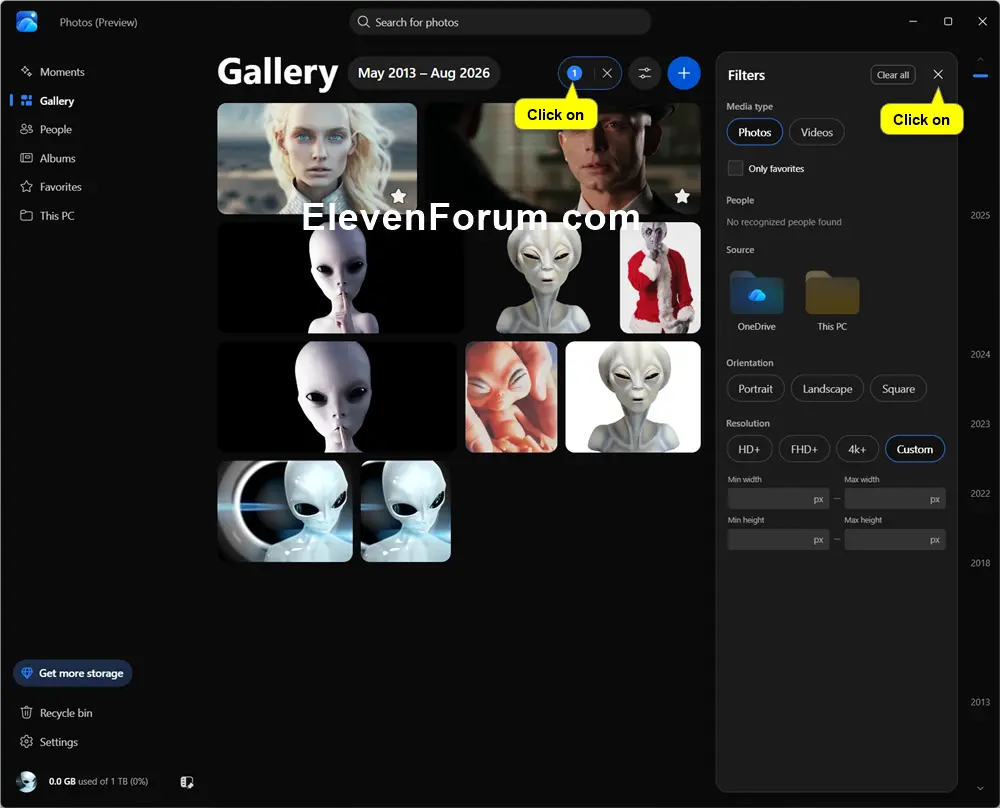This screenshot has width=1000, height=808.
Task: Jump to 2025 on the timeline
Action: click(x=980, y=215)
